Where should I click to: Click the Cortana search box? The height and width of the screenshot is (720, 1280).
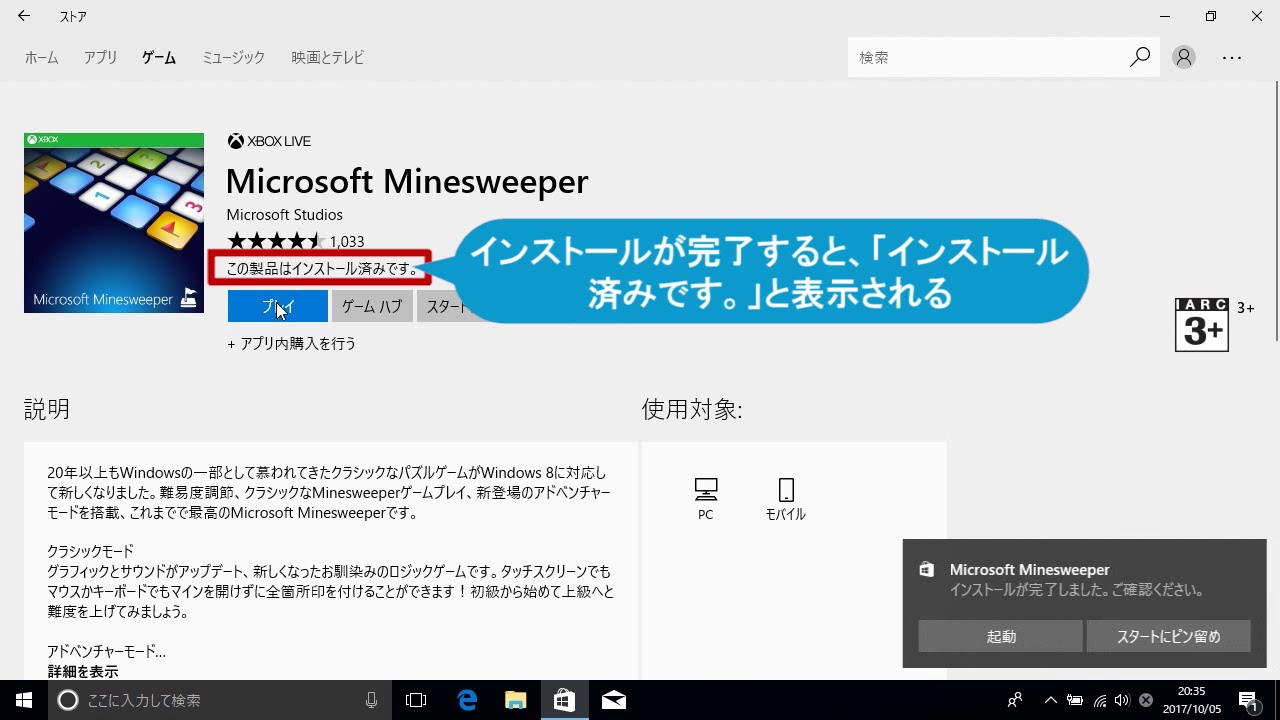(x=220, y=700)
